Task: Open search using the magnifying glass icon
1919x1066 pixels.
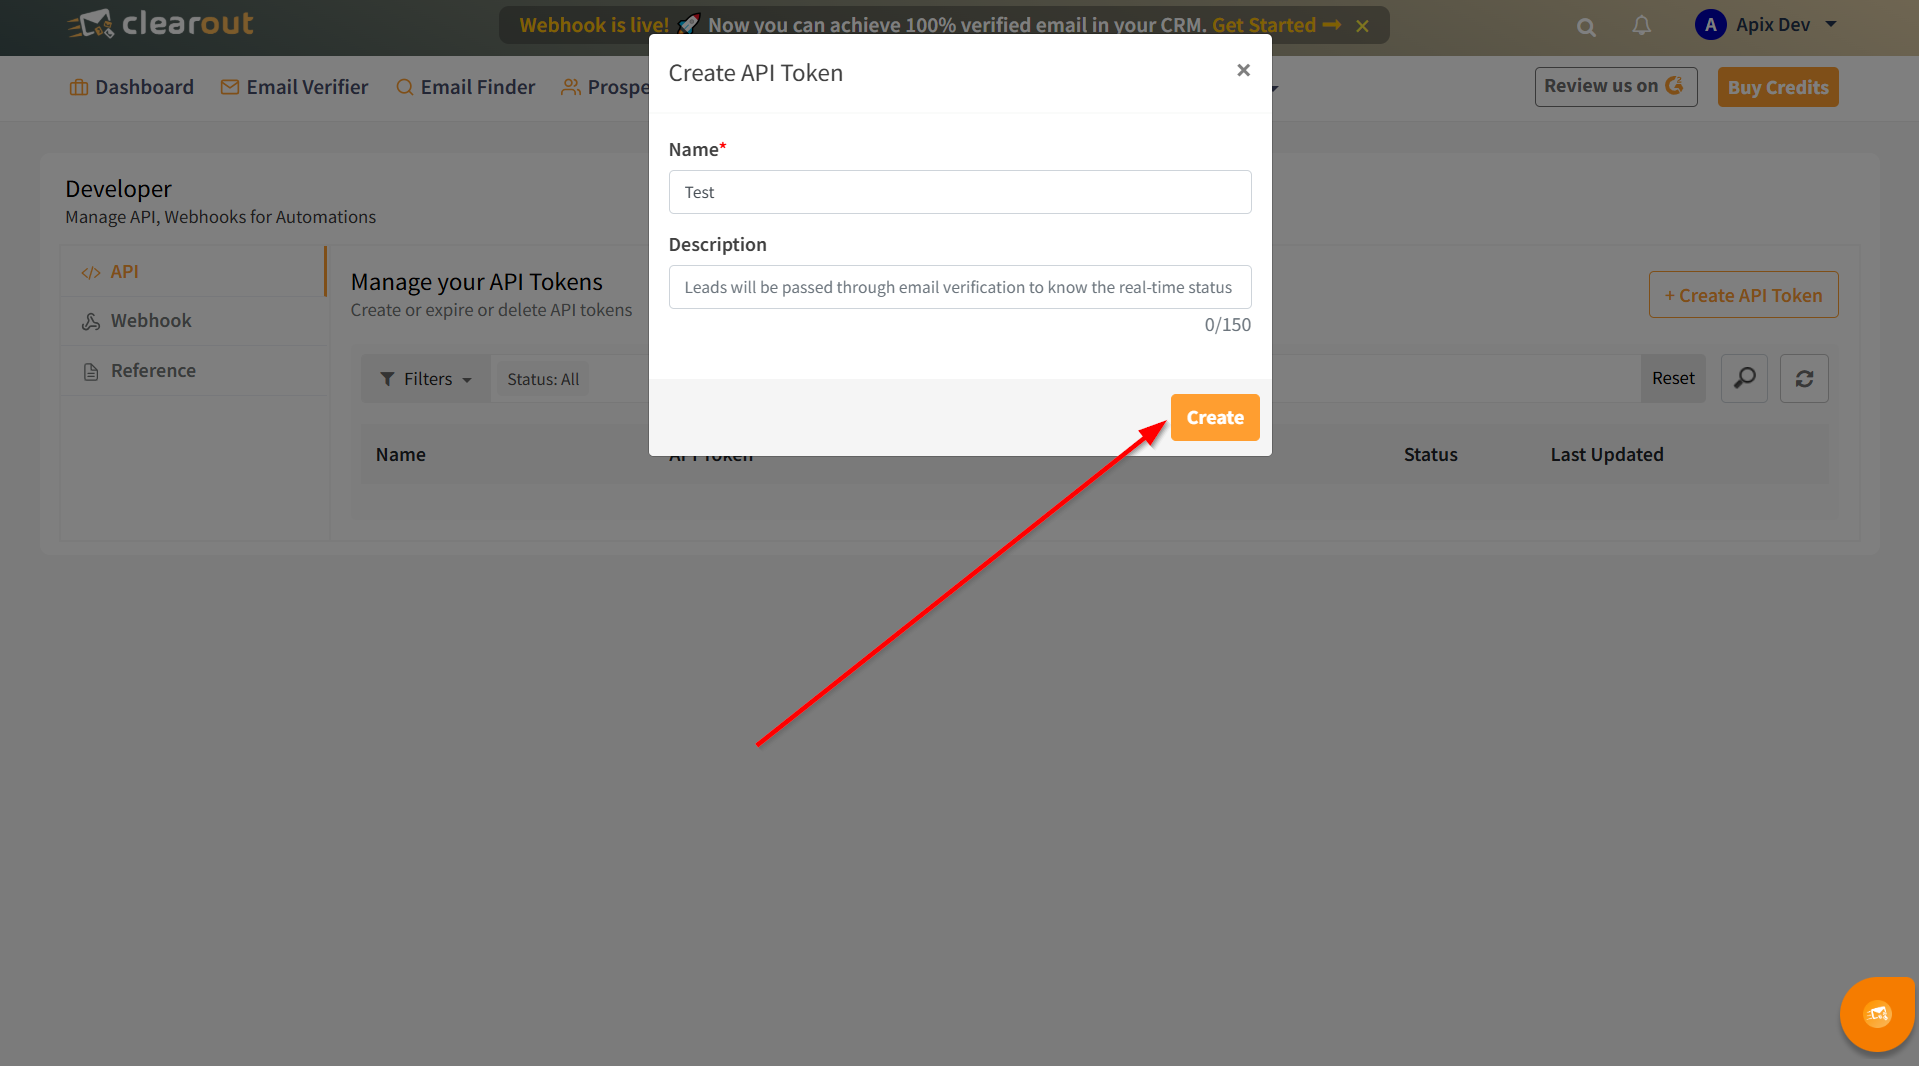Action: coord(1585,26)
